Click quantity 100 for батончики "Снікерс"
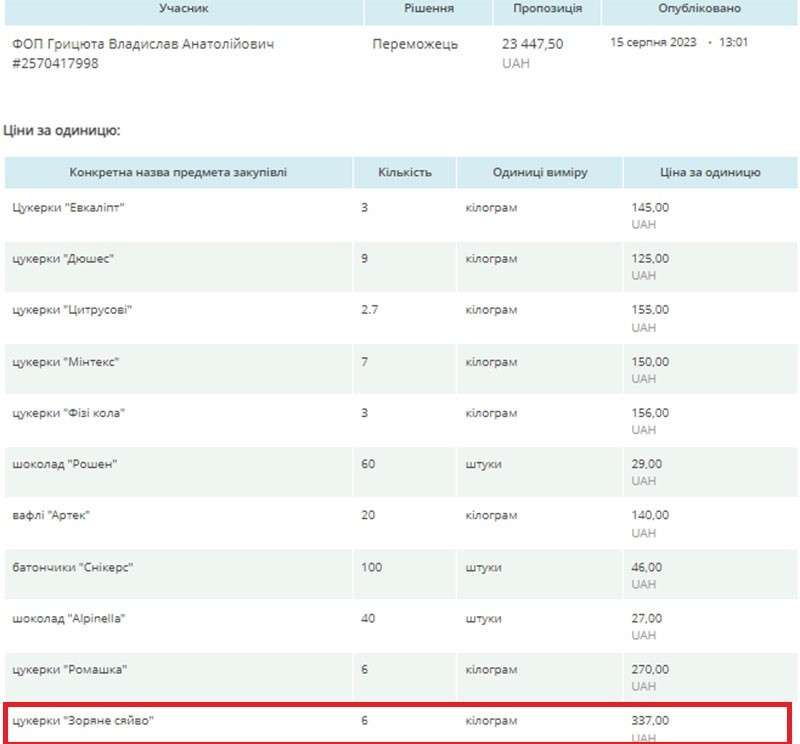Viewport: 800px width, 744px height. (x=372, y=567)
